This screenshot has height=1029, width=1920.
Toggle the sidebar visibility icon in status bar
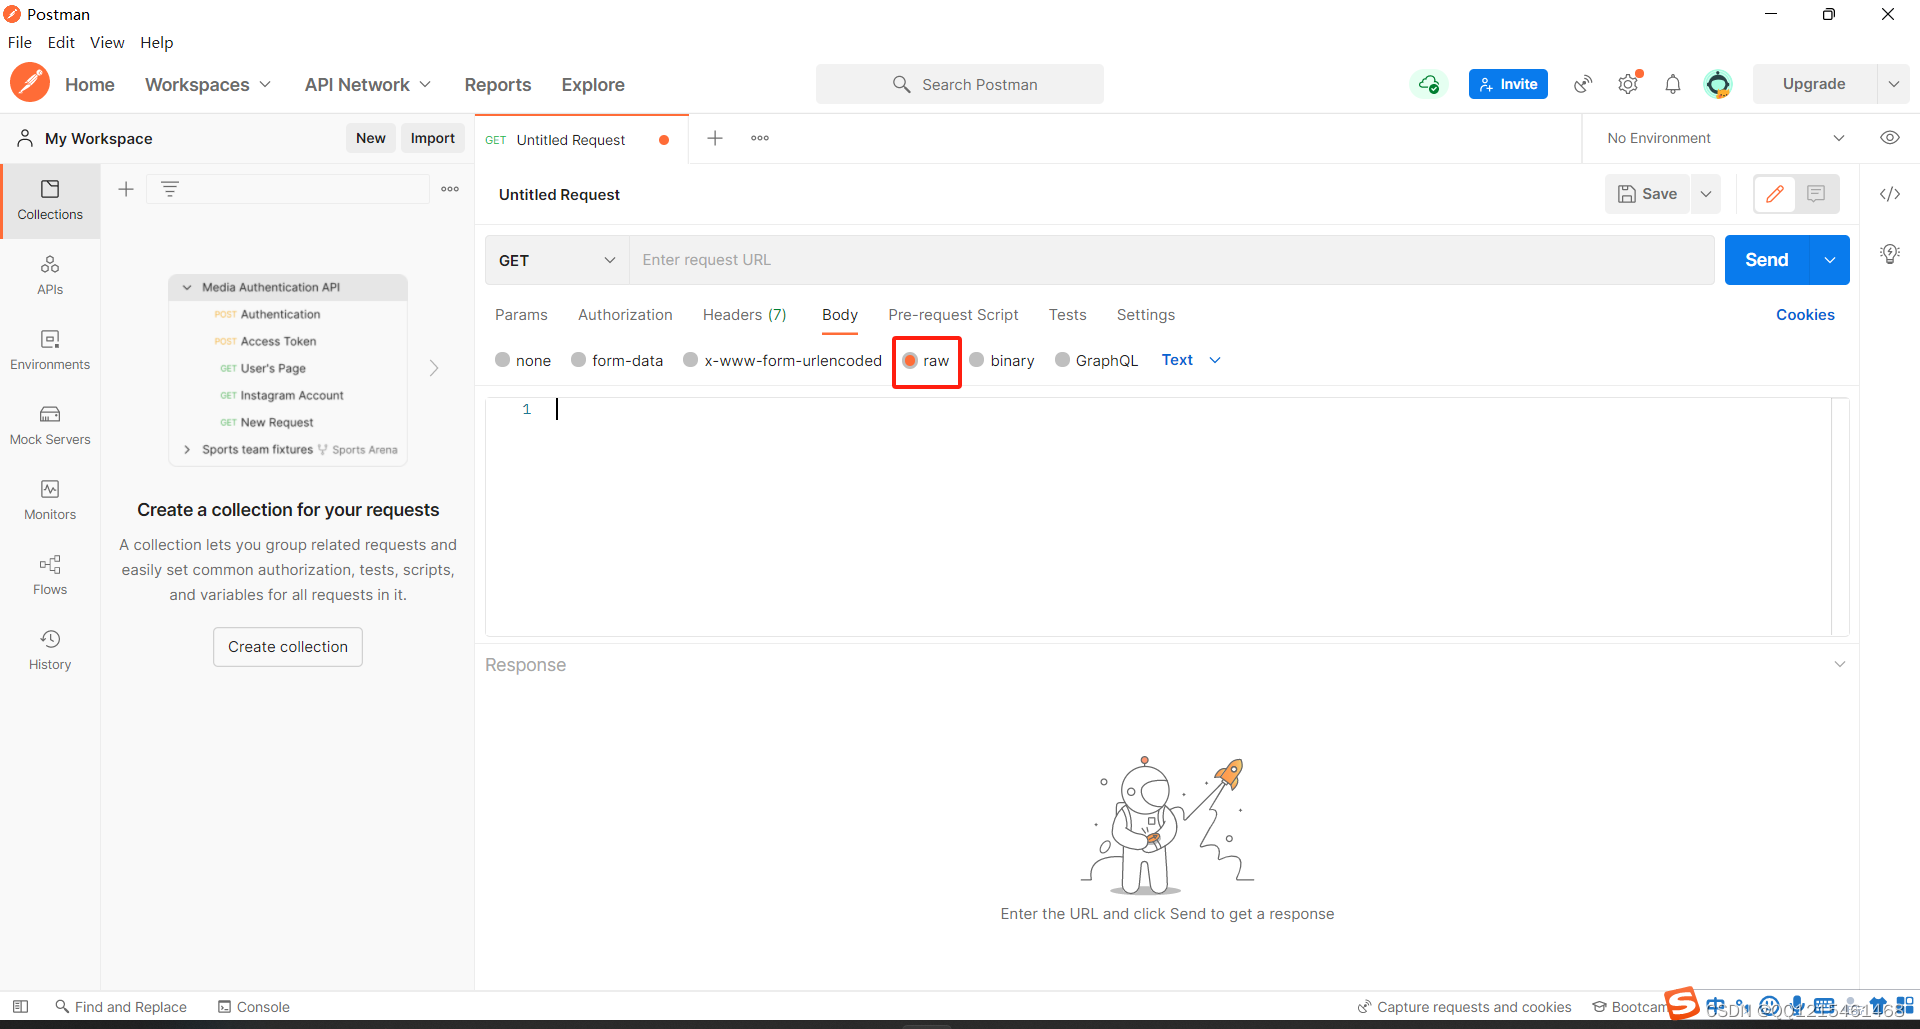[x=20, y=1007]
